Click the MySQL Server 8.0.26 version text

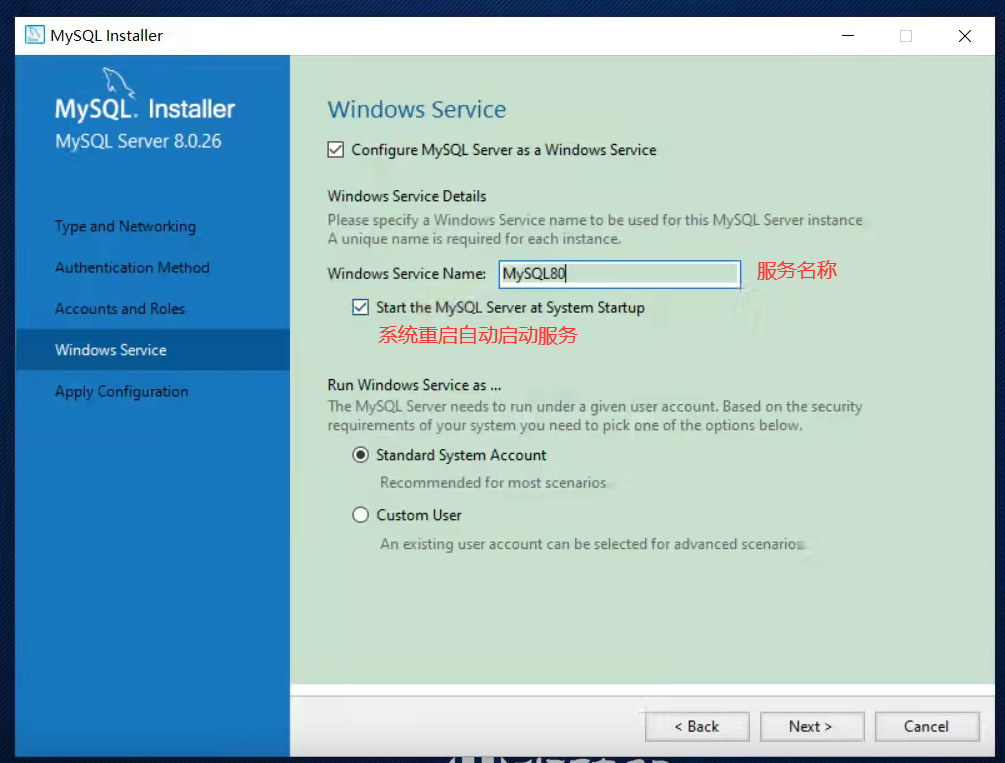pos(138,141)
